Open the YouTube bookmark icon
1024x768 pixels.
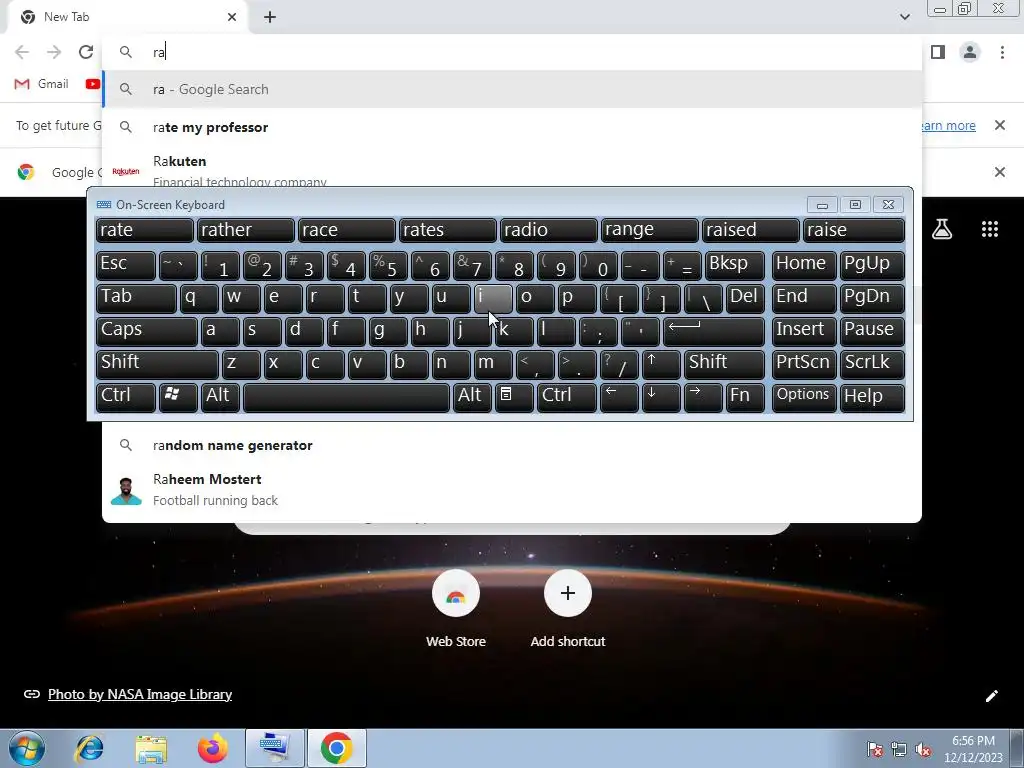(93, 84)
